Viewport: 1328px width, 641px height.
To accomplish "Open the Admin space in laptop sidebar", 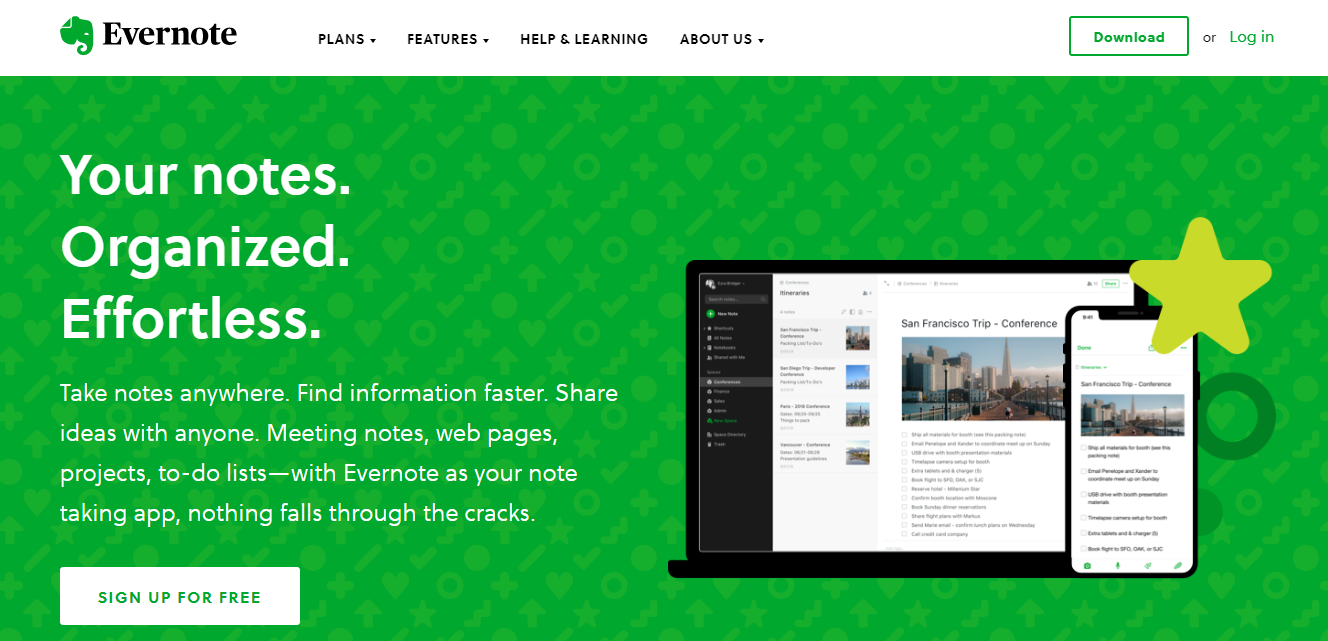I will [717, 411].
